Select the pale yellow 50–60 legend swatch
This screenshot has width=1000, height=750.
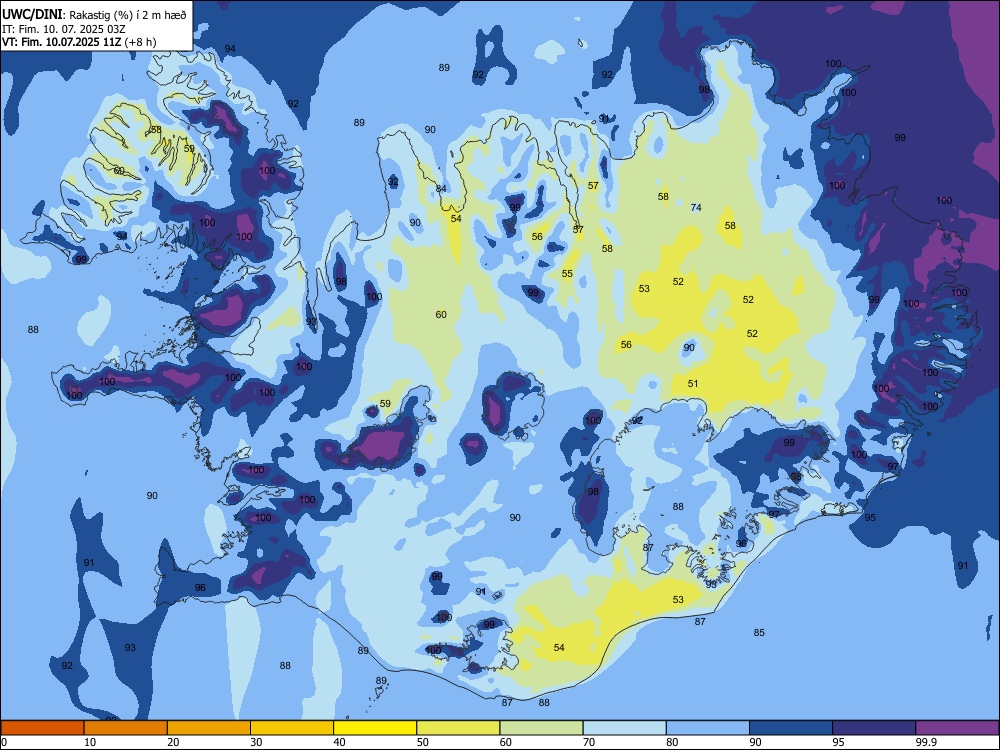[458, 728]
